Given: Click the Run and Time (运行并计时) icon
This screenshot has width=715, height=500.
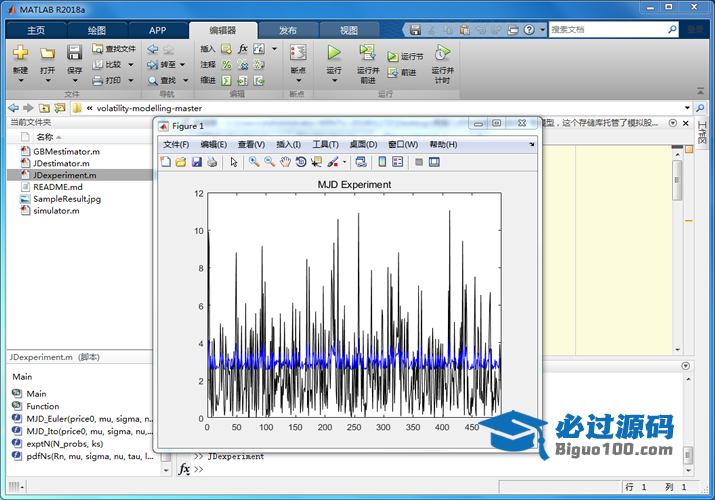Looking at the screenshot, I should (442, 52).
